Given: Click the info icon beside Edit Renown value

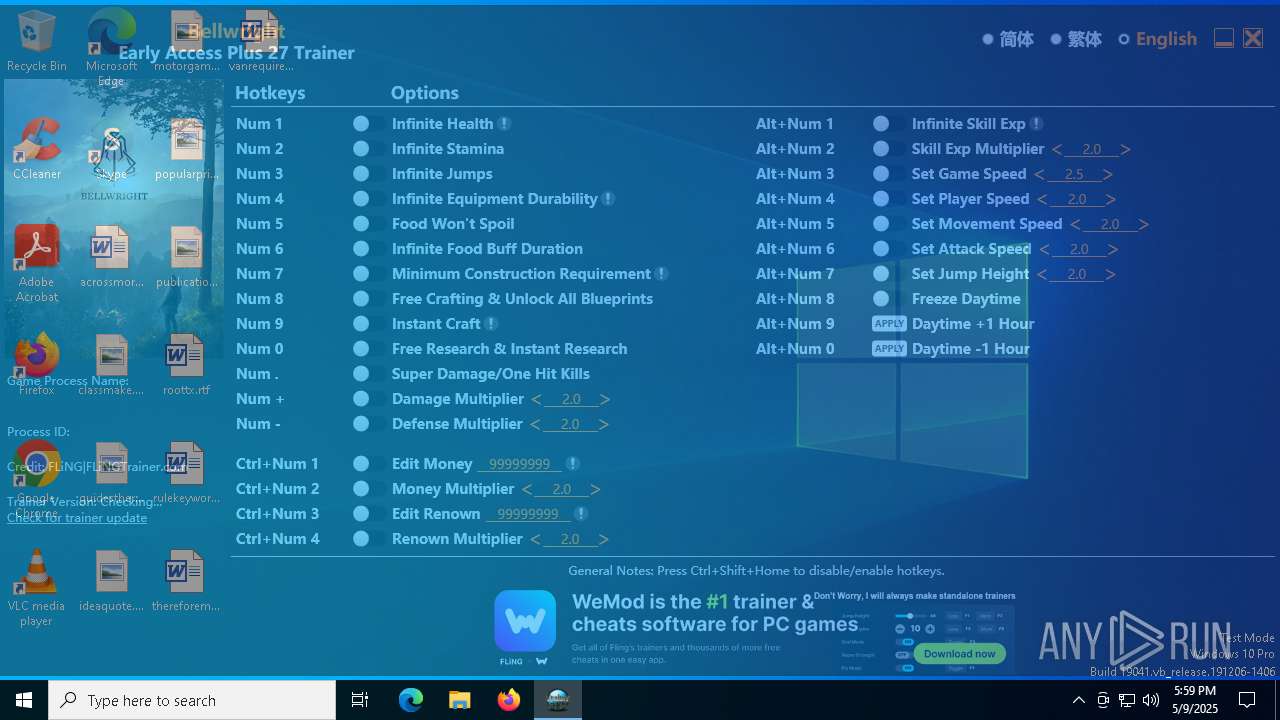Looking at the screenshot, I should [580, 514].
